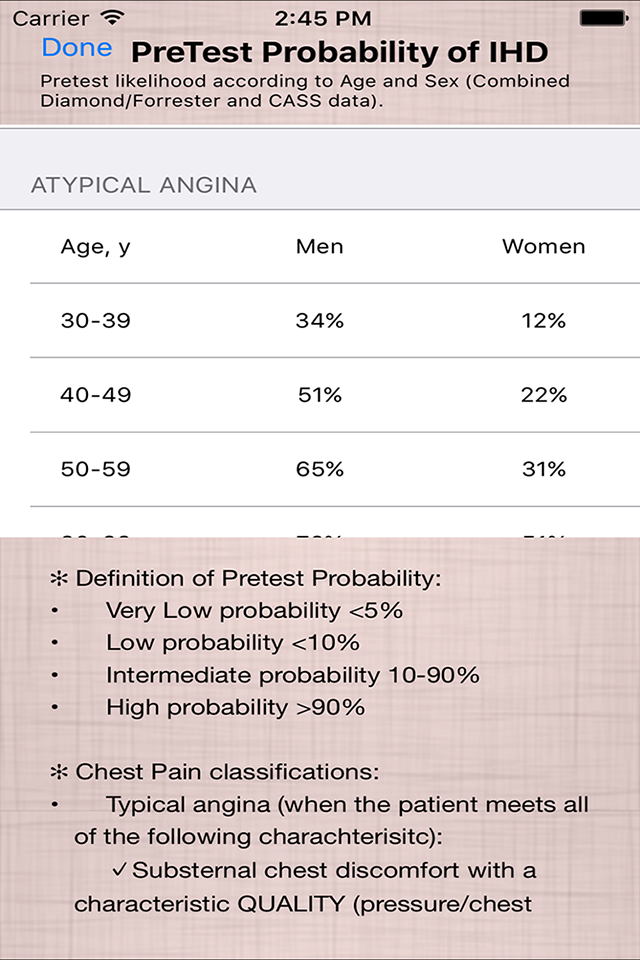Viewport: 640px width, 960px height.
Task: Tap the 51% value for men
Action: click(320, 395)
